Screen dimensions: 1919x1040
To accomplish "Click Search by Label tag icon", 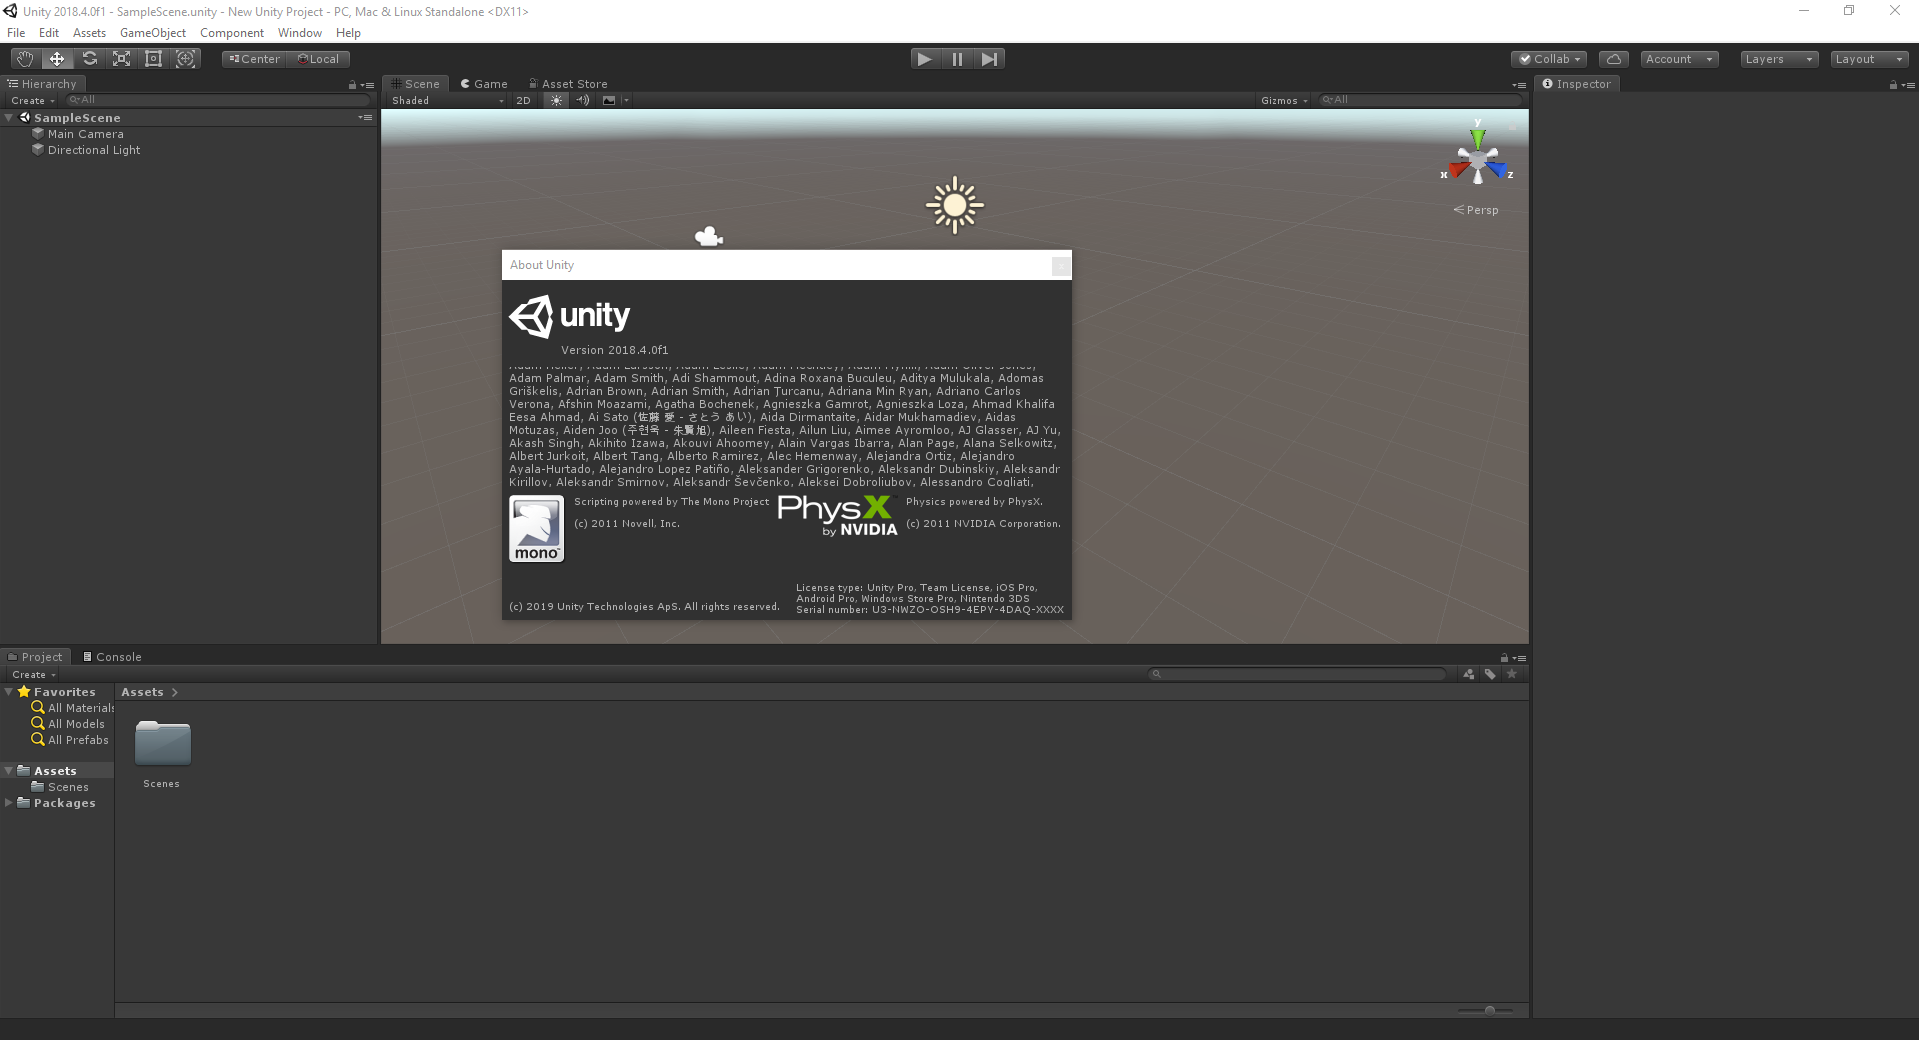I will [x=1490, y=674].
